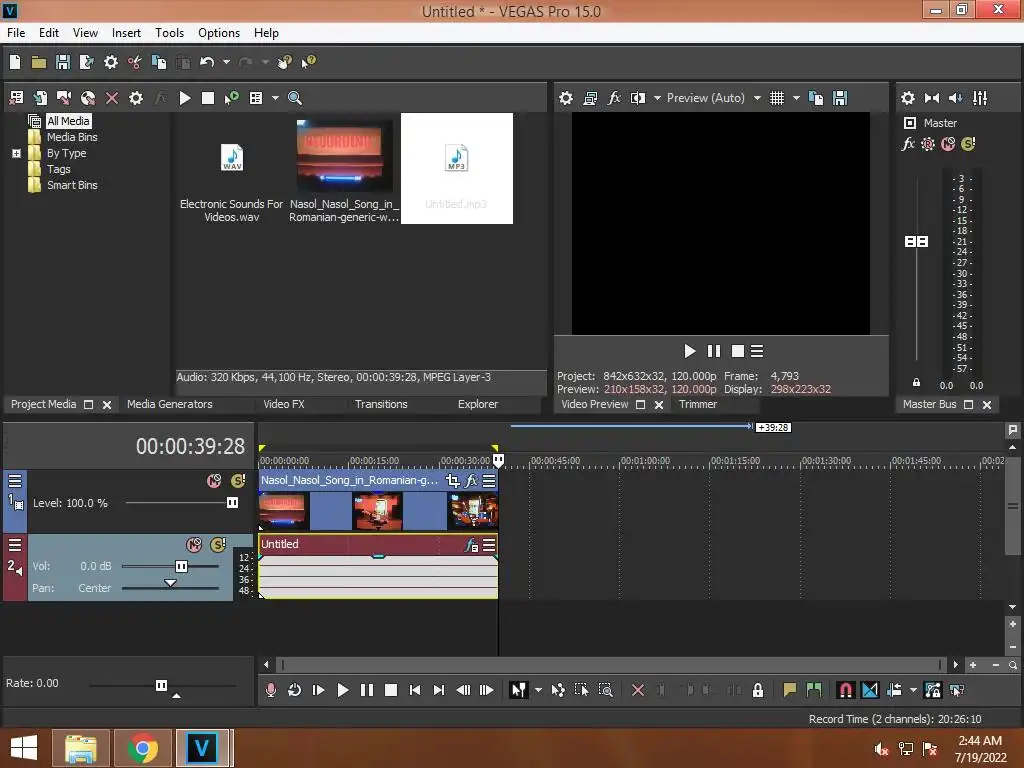Select the Smart Bins folder
The height and width of the screenshot is (768, 1024).
[x=72, y=185]
